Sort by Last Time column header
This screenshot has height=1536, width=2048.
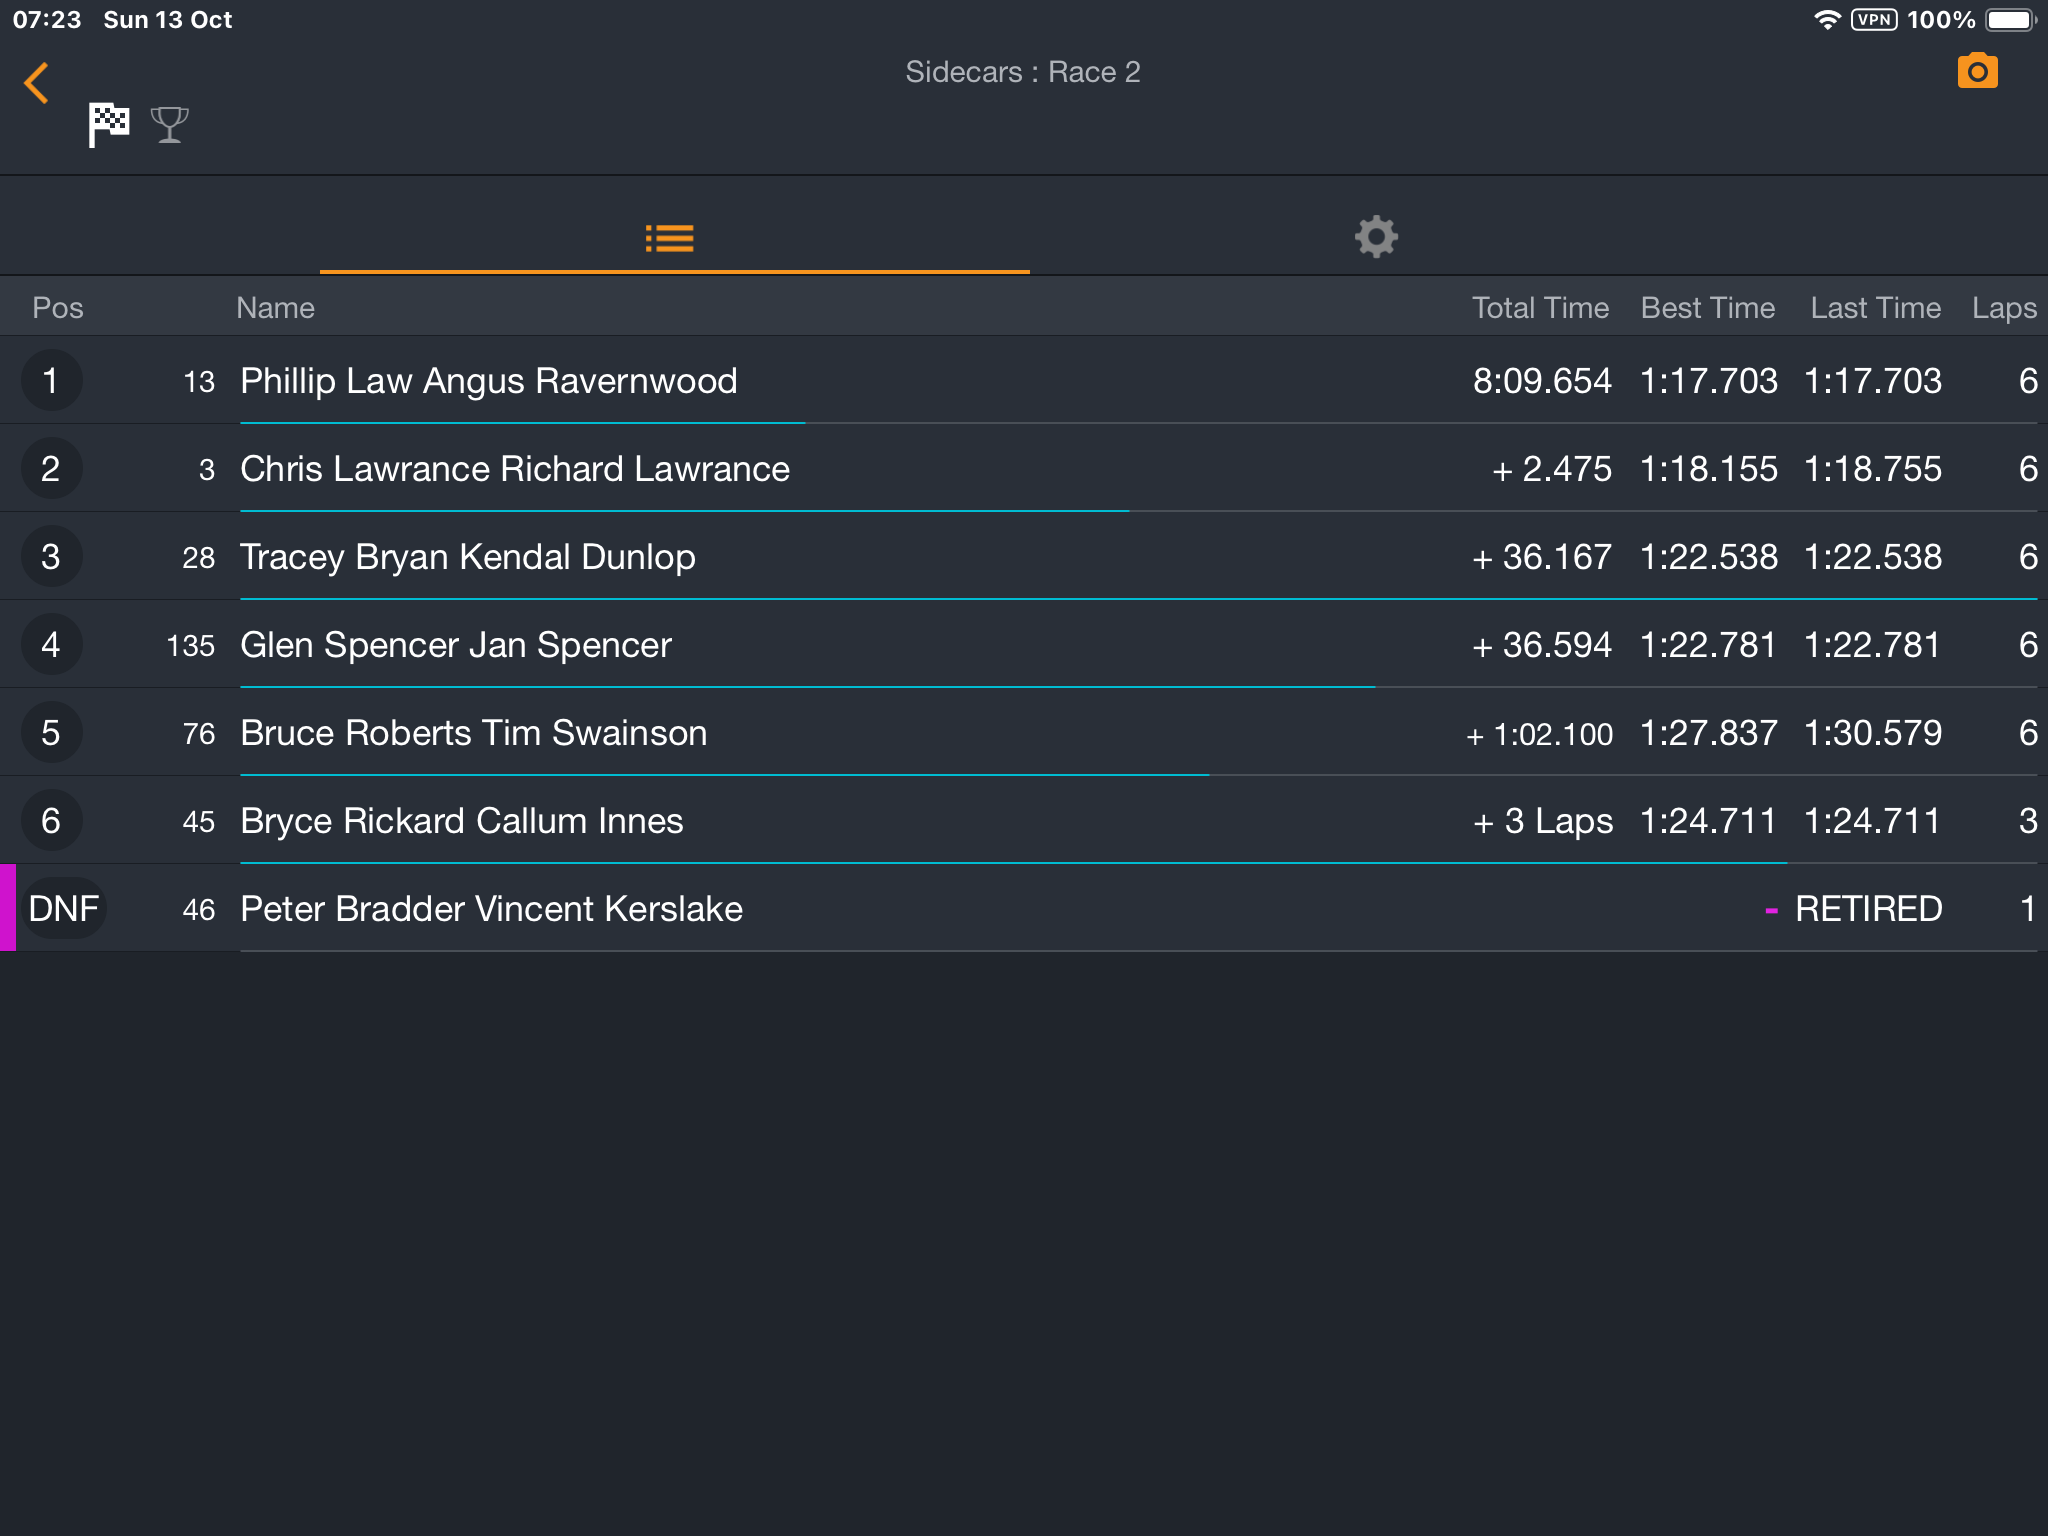pyautogui.click(x=1876, y=308)
